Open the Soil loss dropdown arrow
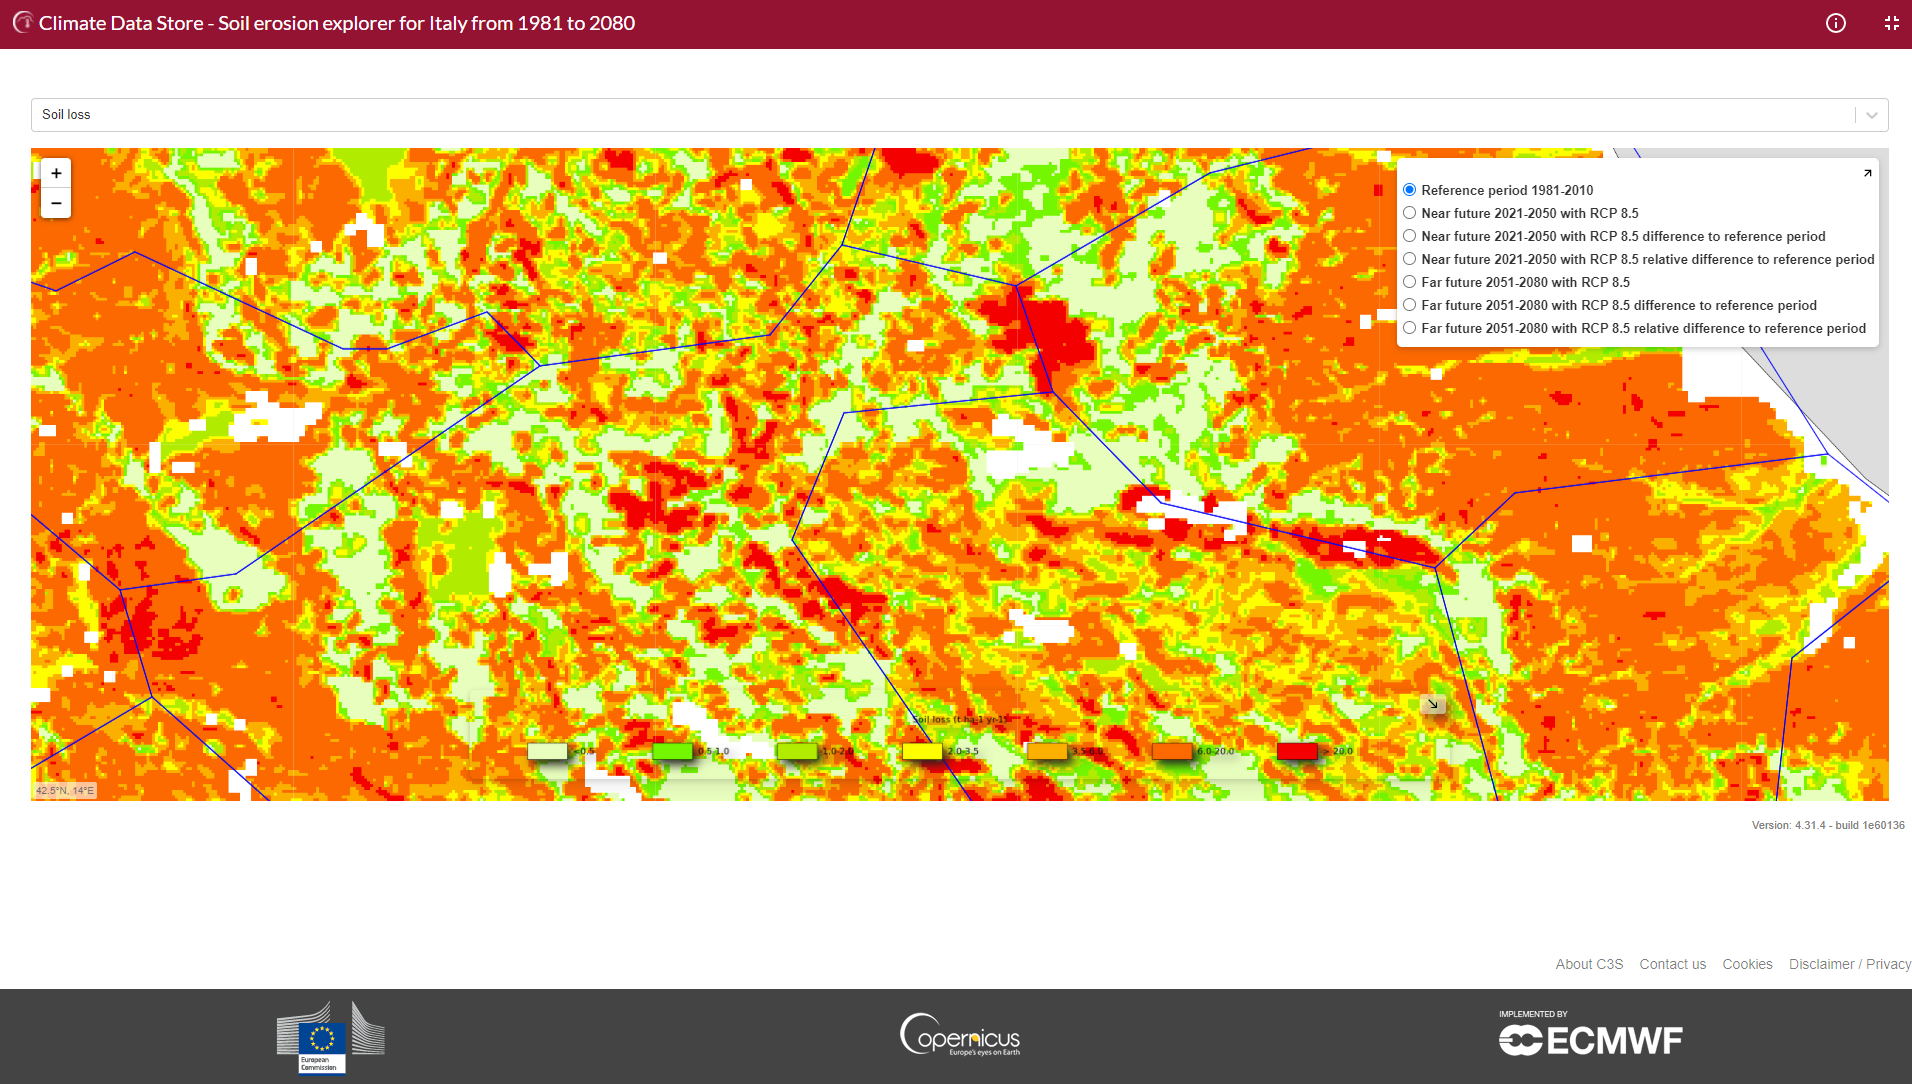Screen dimensions: 1912x1084 coord(1871,115)
